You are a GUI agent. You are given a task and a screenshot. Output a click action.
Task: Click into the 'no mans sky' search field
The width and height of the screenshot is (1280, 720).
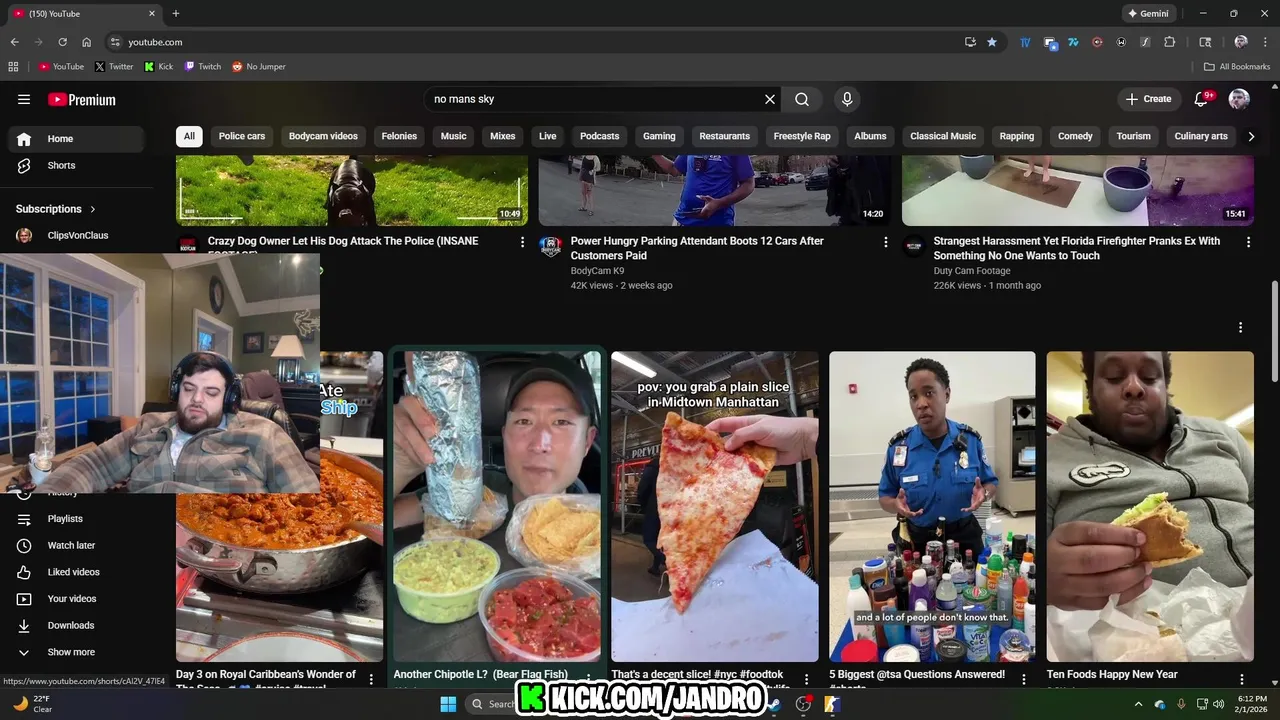click(595, 99)
